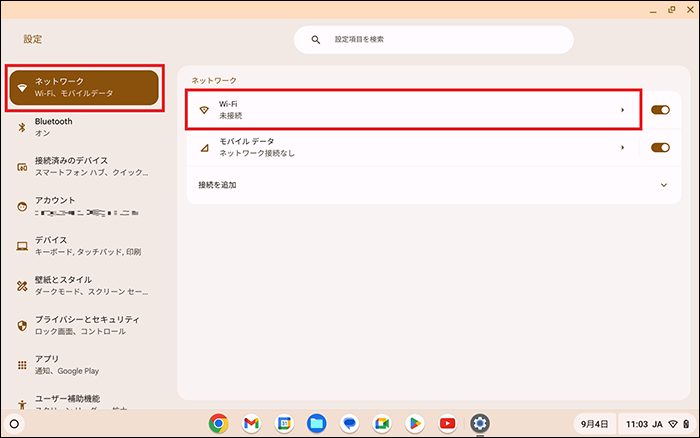Viewport: 700px width, 438px height.
Task: Launch Gmail from the shelf
Action: 251,423
